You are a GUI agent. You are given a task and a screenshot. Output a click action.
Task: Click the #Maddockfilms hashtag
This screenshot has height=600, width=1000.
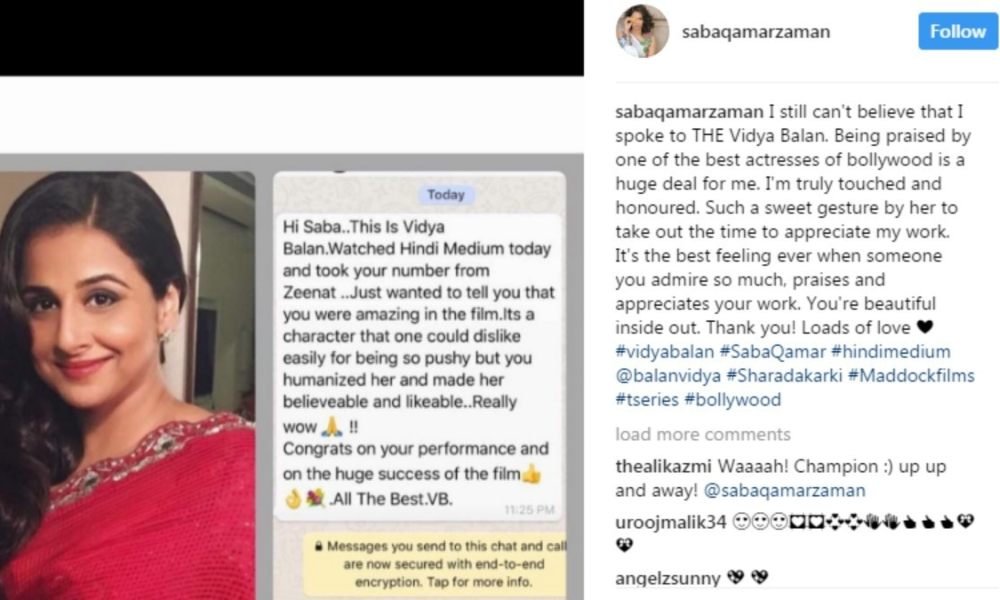pos(911,376)
